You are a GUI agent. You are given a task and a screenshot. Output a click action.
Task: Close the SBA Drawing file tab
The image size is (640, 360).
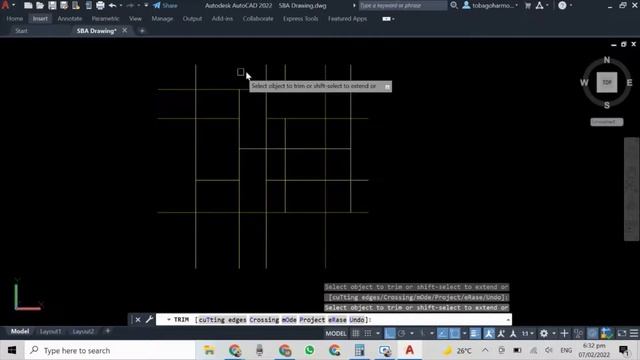point(124,30)
